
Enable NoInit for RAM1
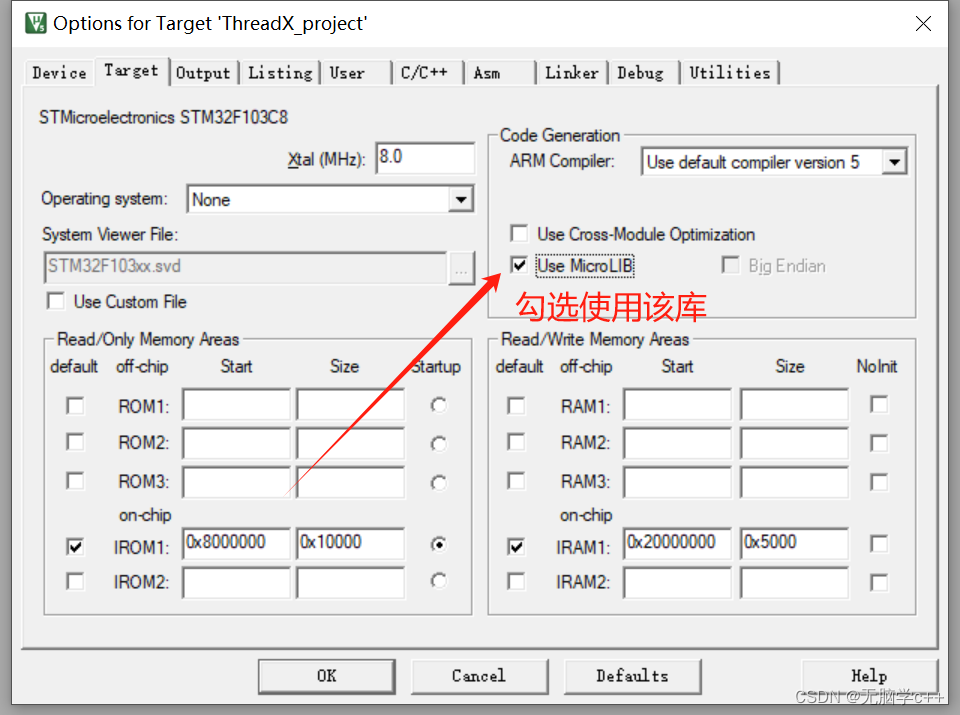[879, 405]
